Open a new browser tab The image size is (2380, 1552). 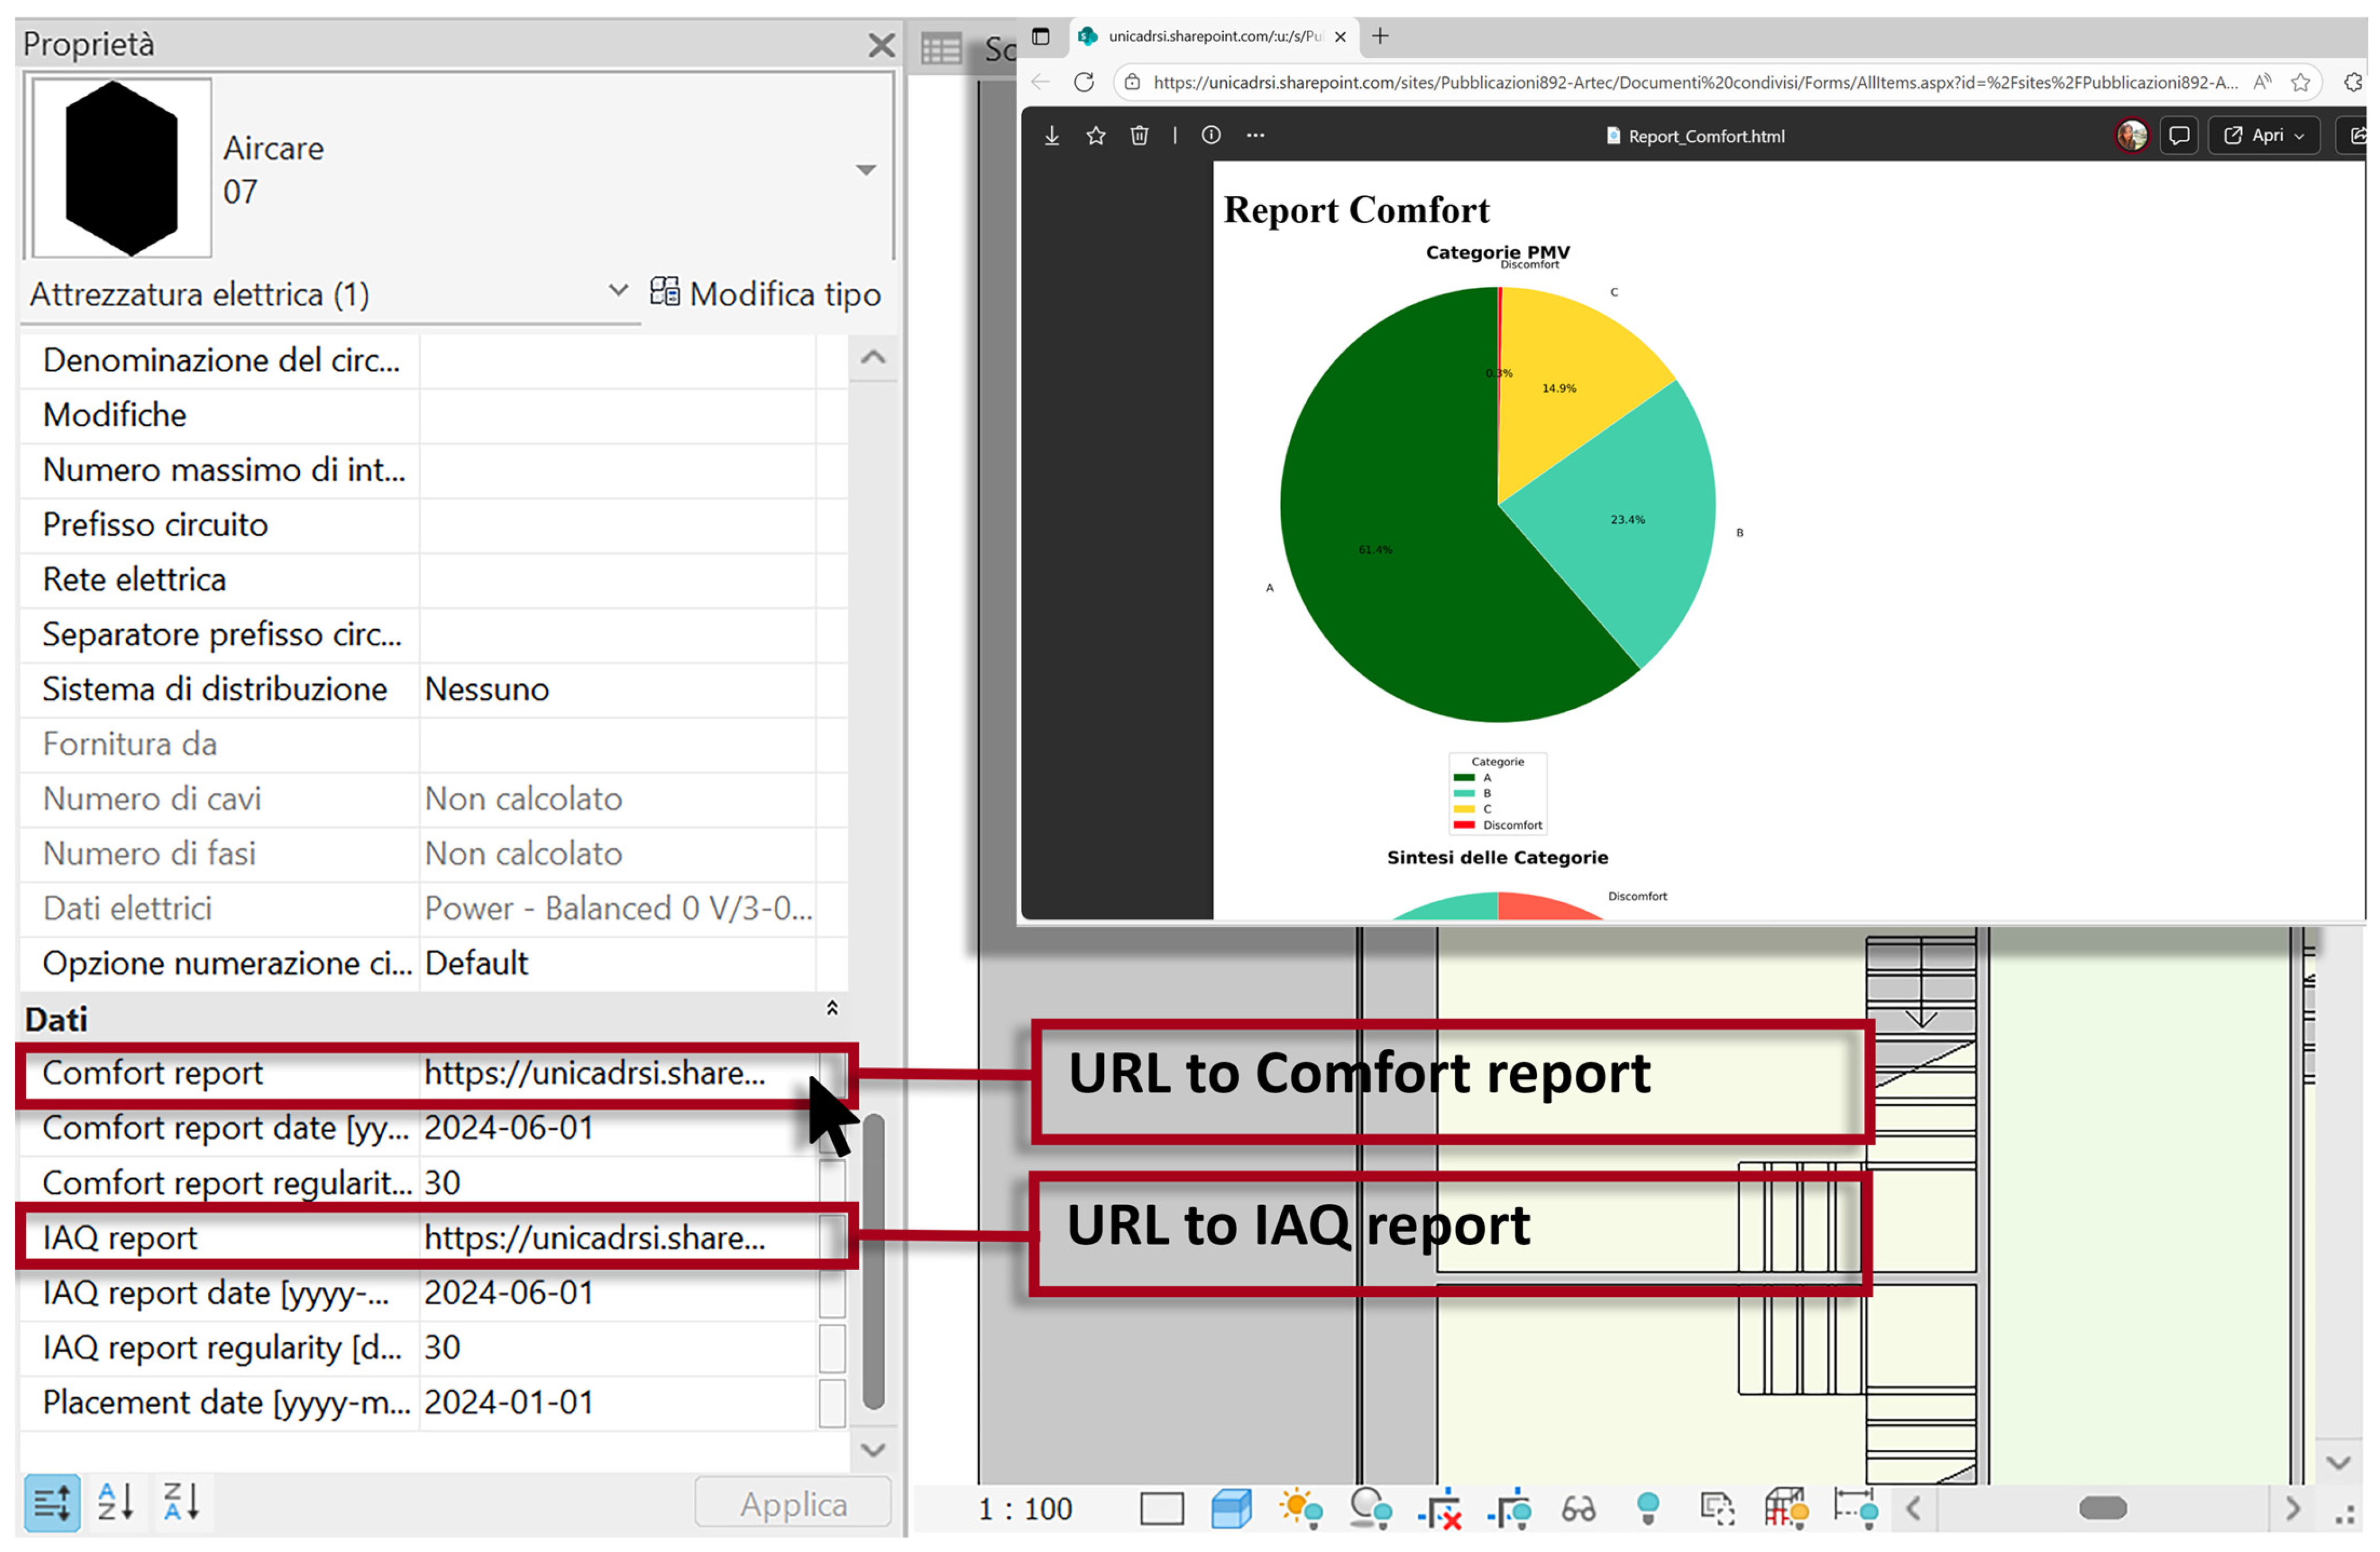click(x=1380, y=36)
